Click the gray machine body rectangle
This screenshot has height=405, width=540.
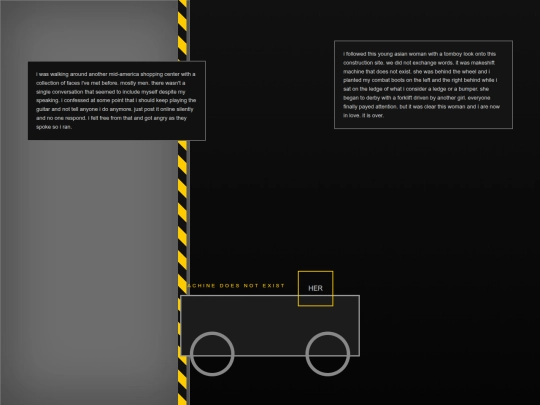click(270, 325)
